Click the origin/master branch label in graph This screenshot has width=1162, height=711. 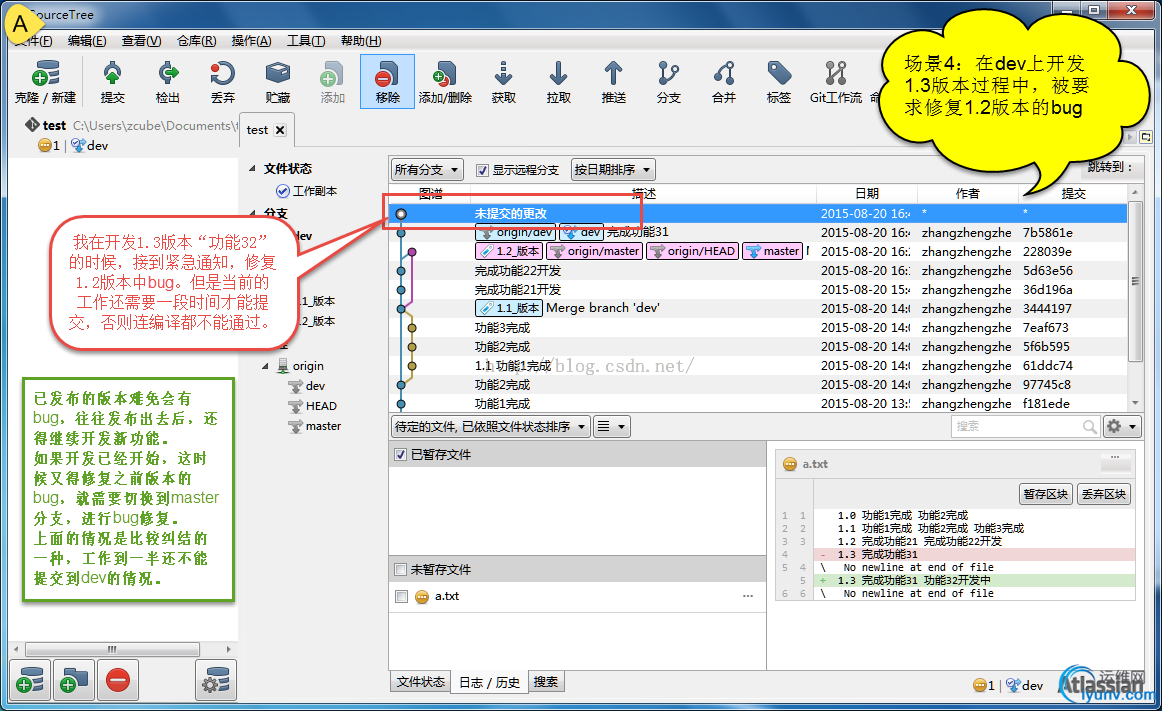[595, 251]
